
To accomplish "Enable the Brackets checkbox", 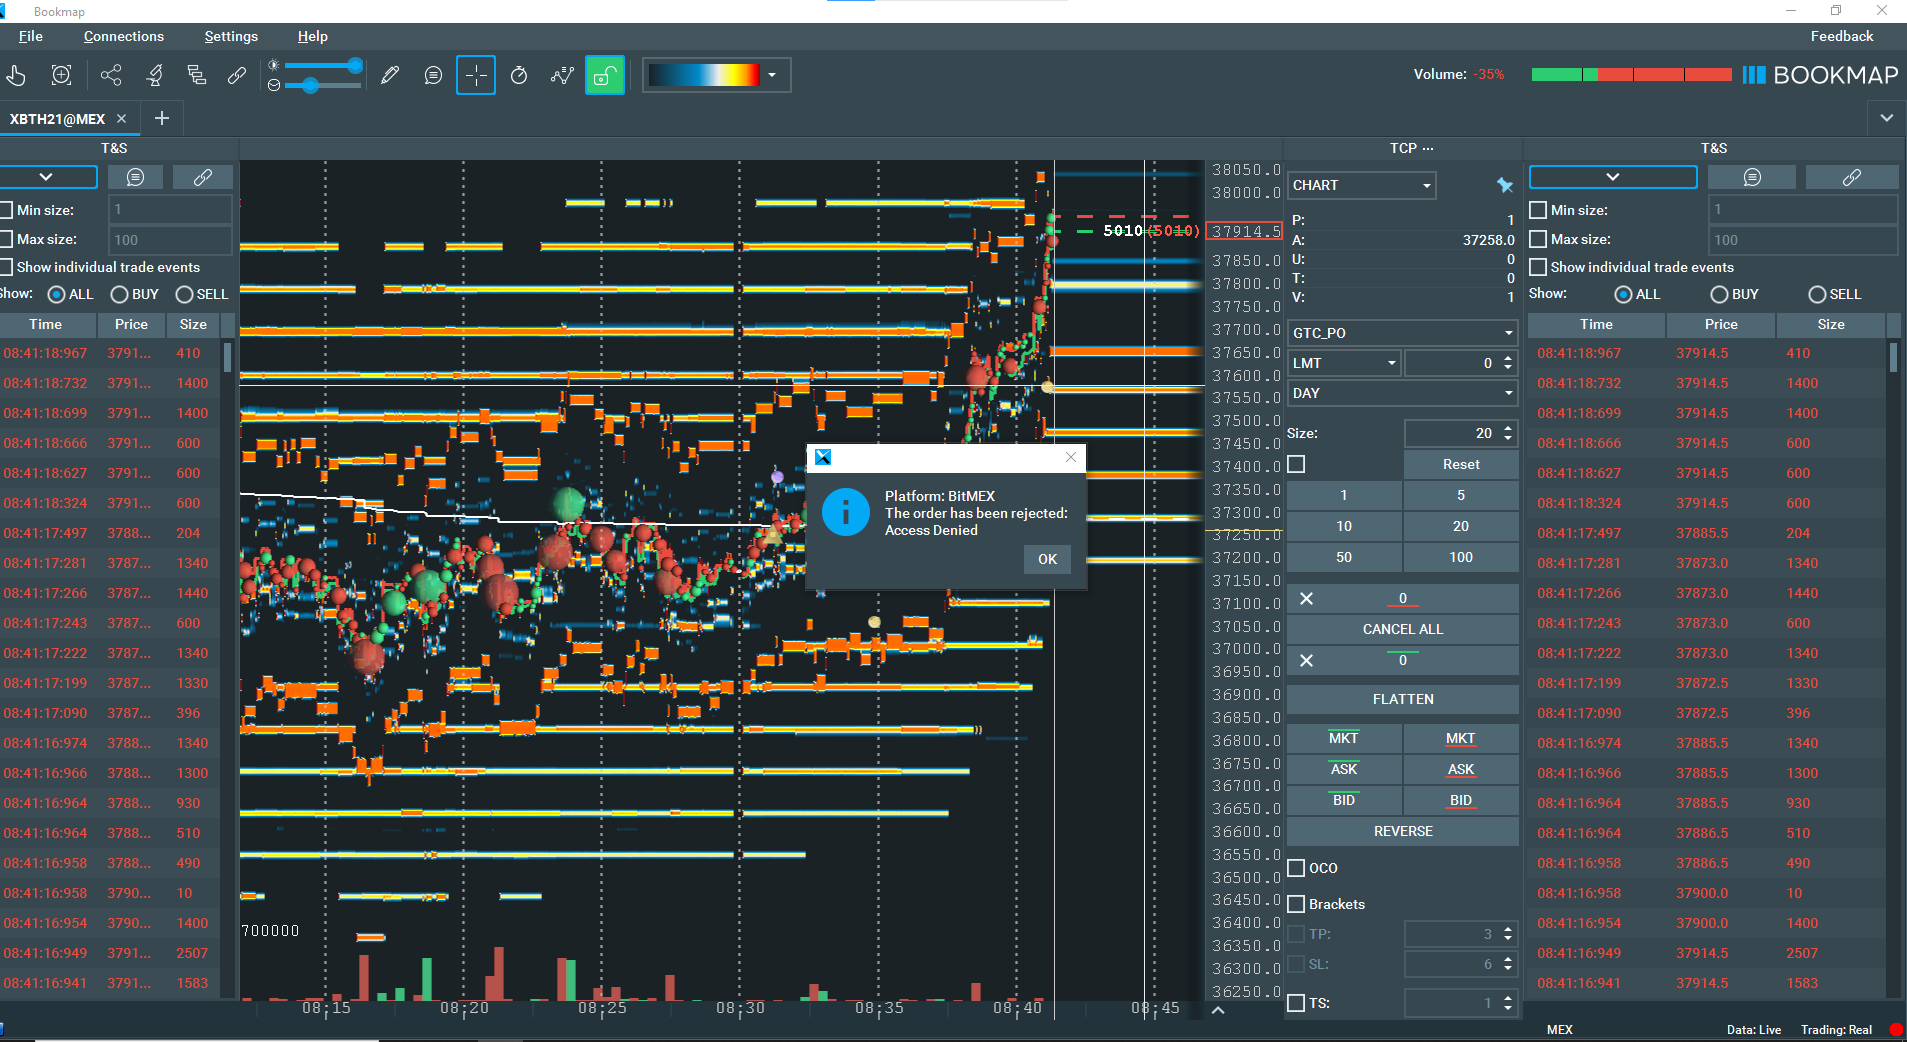I will pyautogui.click(x=1297, y=904).
